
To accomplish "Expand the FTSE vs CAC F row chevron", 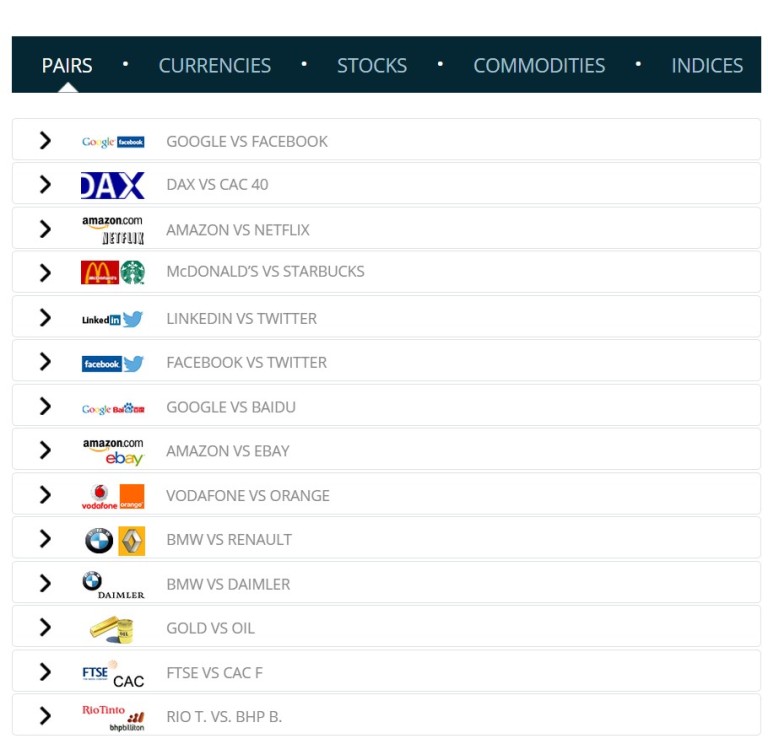I will click(x=45, y=672).
